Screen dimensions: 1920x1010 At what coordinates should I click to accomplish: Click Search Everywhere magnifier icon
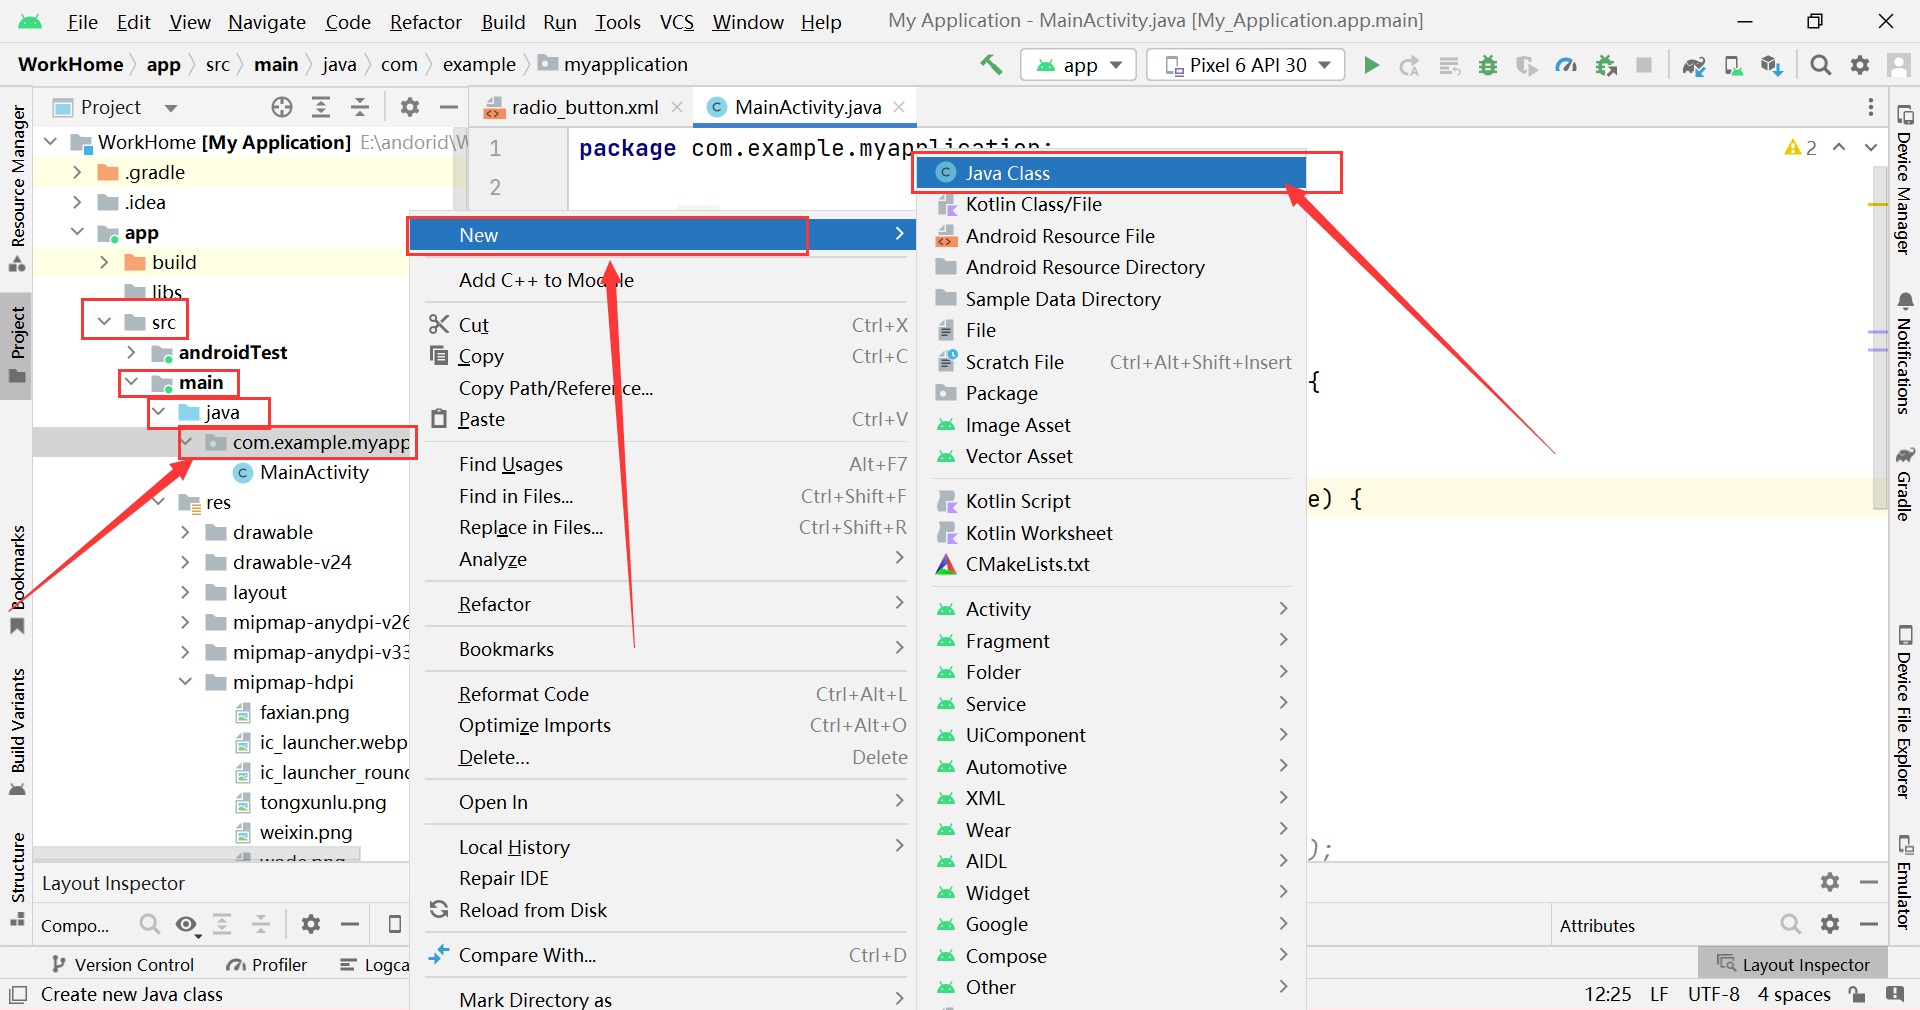(1821, 65)
